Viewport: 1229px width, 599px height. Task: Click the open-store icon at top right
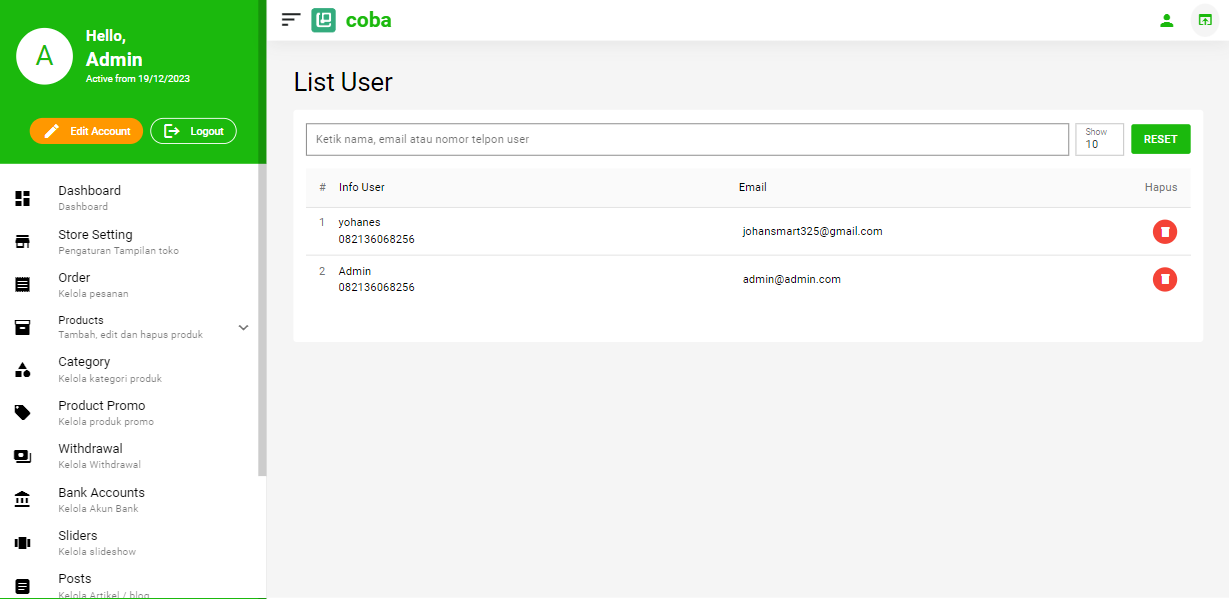pyautogui.click(x=1204, y=20)
